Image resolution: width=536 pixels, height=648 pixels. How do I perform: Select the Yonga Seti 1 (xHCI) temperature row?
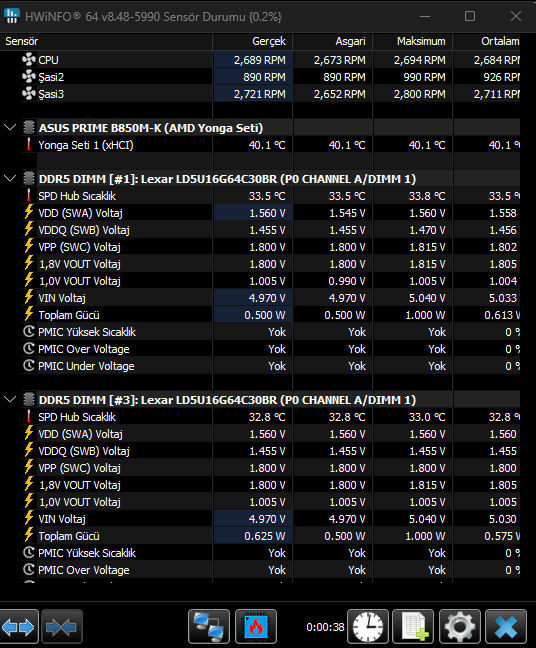(x=270, y=145)
